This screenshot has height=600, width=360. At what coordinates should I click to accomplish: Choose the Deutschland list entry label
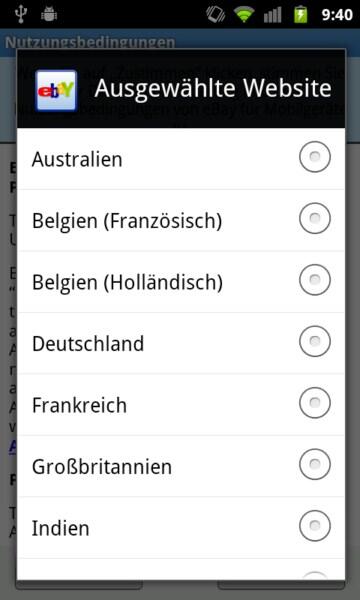(x=88, y=344)
